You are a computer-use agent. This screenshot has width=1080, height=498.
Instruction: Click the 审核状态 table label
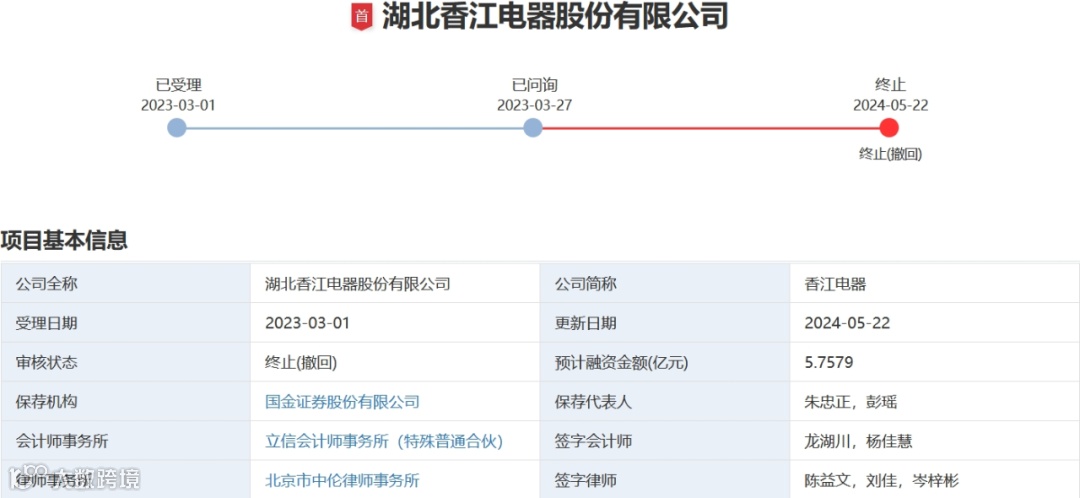(x=46, y=362)
